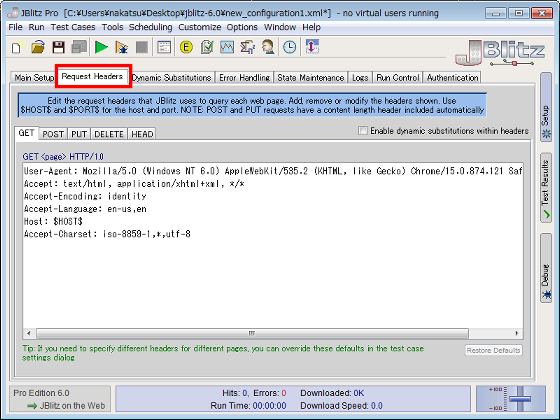Click the horizontal scrollbar thumb

(x=252, y=333)
